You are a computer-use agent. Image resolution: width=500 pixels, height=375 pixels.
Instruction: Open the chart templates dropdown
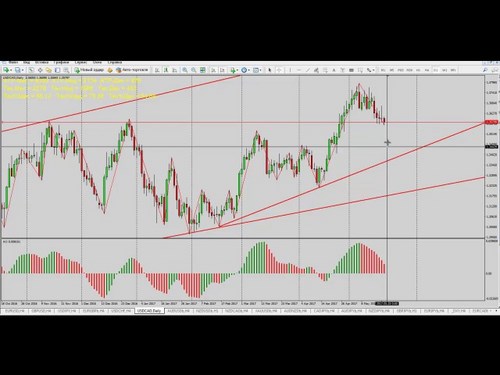pyautogui.click(x=260, y=70)
